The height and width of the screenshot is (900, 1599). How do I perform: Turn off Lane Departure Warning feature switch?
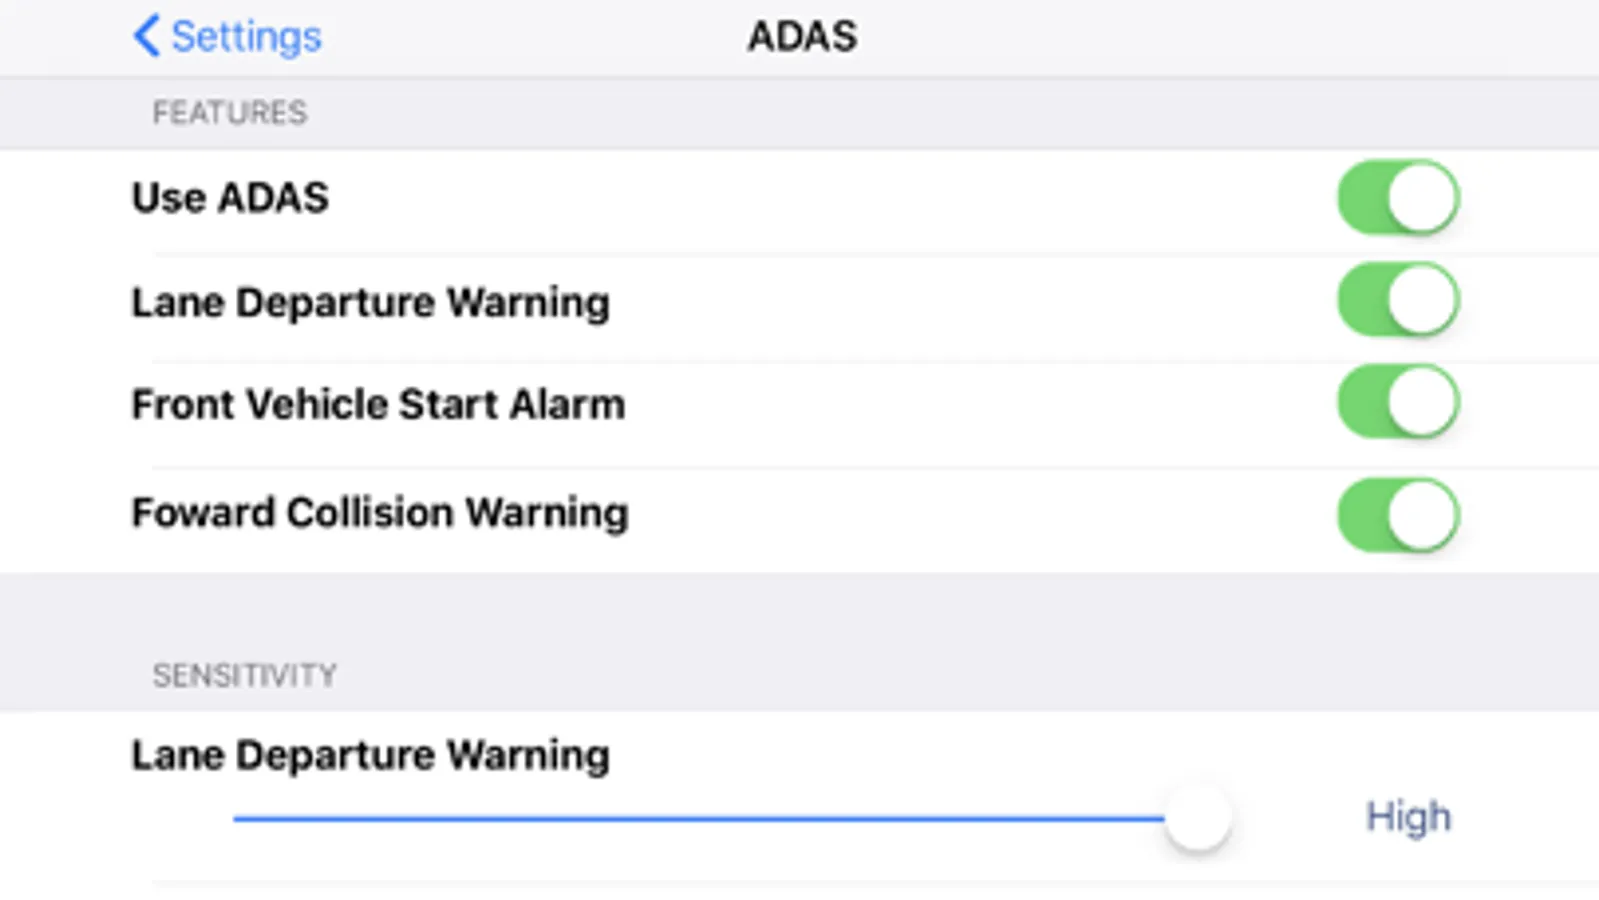1397,300
